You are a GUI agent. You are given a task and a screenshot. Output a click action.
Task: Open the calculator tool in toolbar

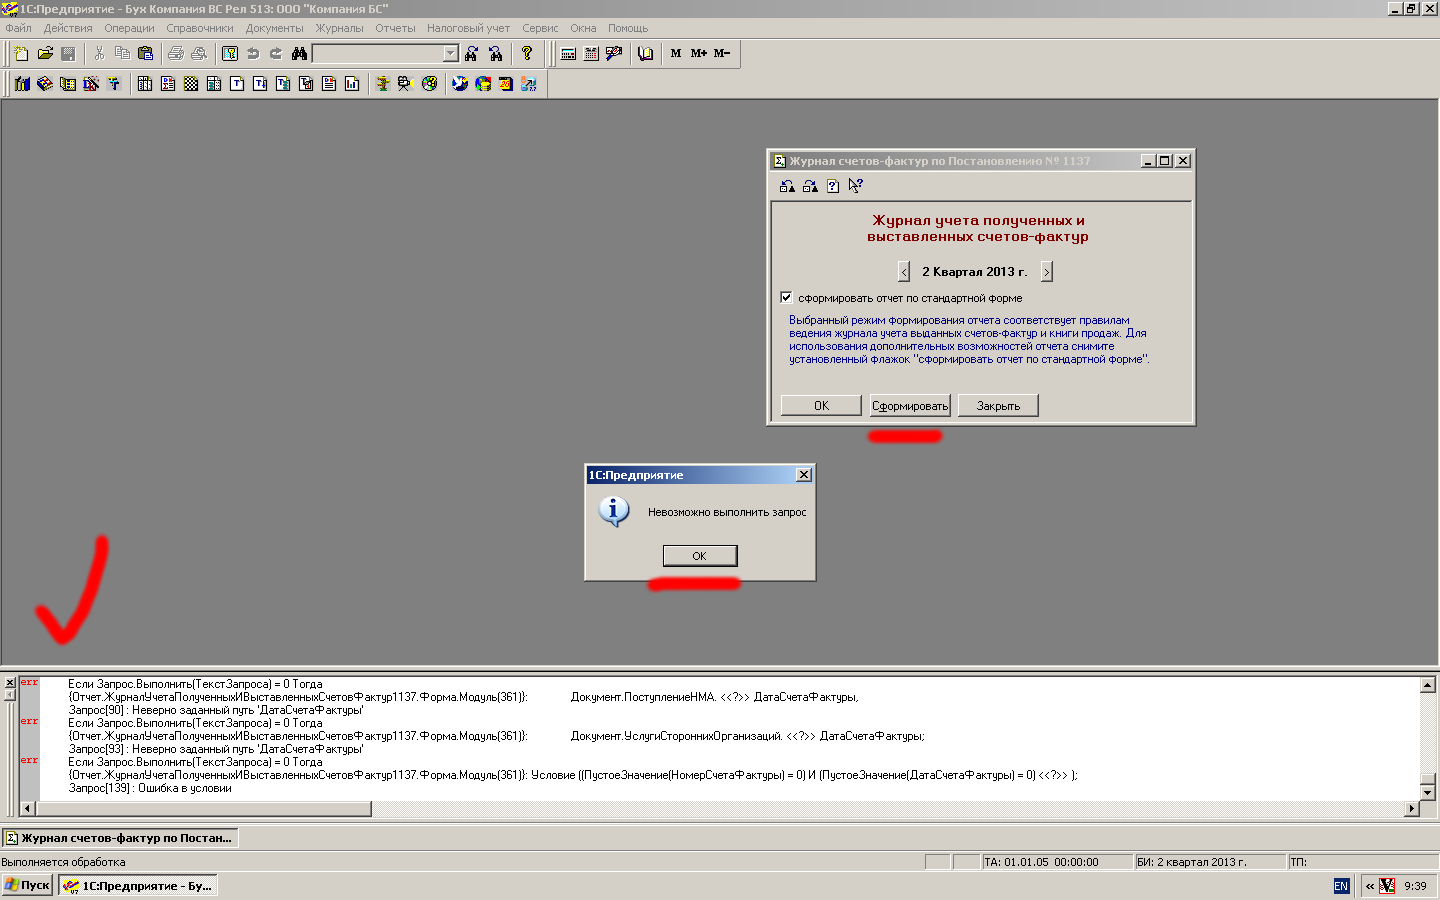point(568,54)
